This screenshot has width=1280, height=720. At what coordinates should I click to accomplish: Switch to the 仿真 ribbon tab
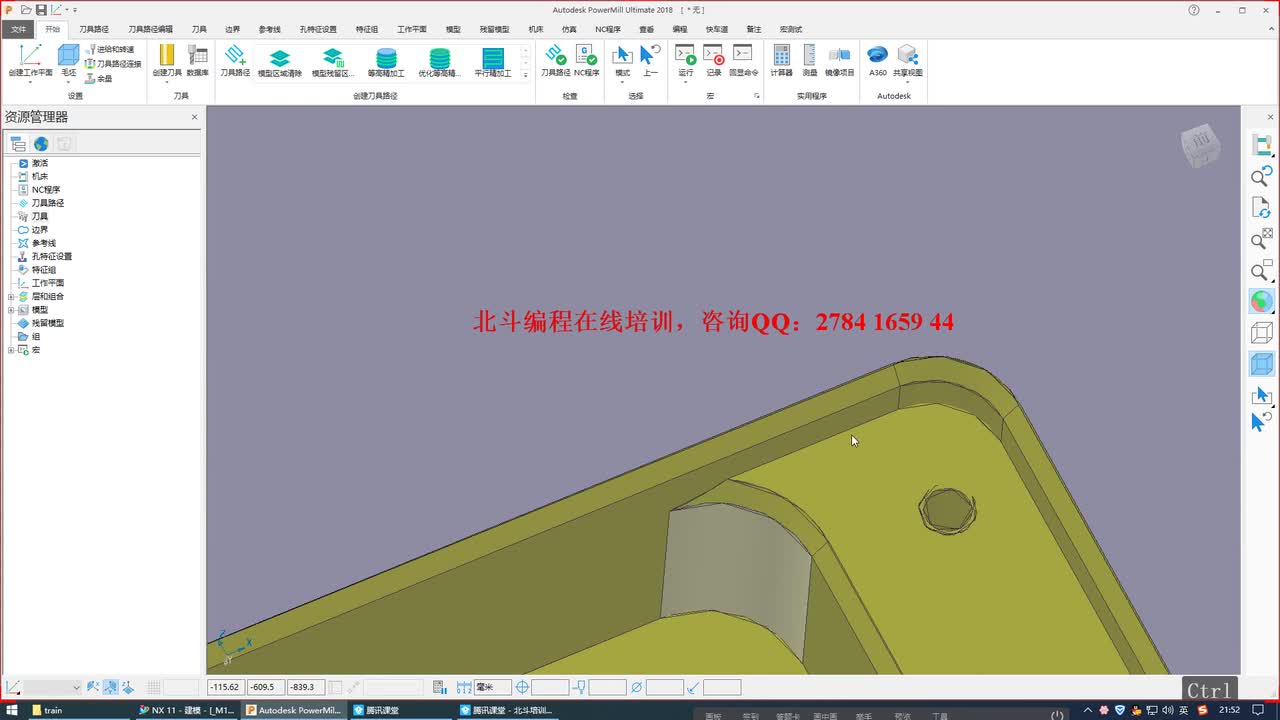coord(569,29)
